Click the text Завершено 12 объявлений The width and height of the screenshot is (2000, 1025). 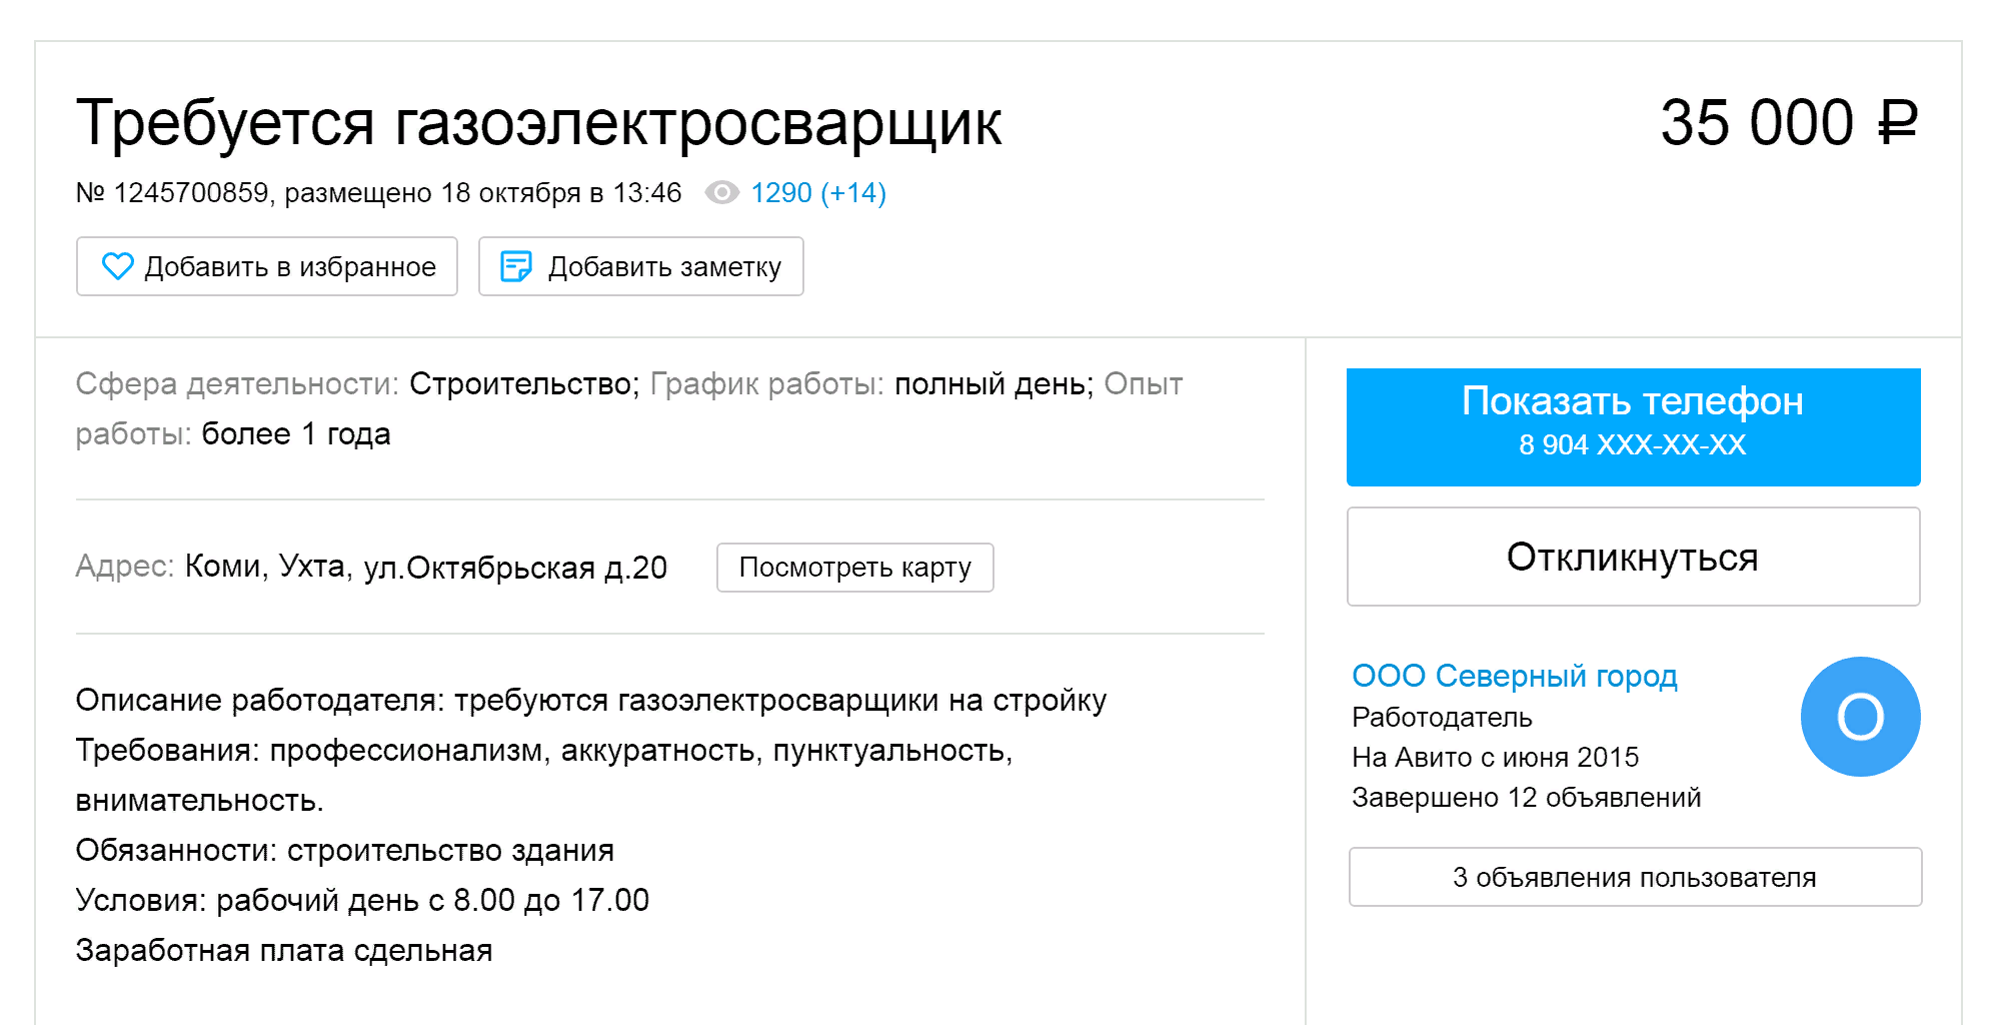[x=1526, y=797]
